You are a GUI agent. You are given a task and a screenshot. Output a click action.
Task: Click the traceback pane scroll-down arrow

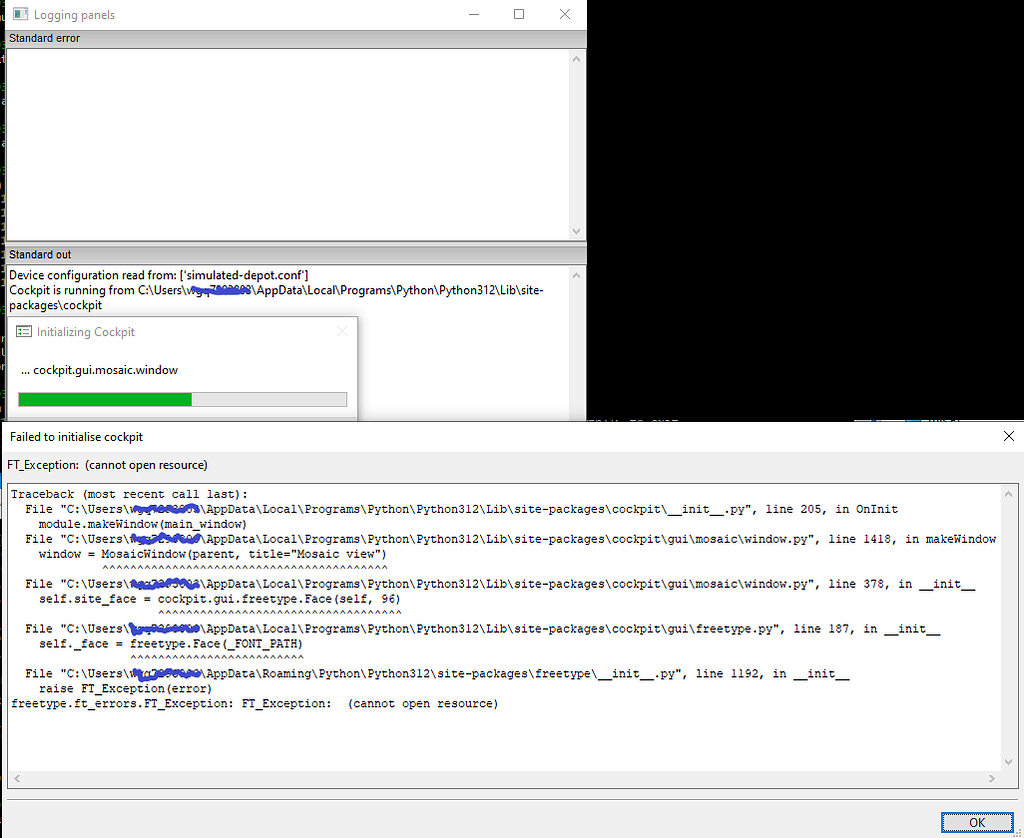coord(1009,760)
